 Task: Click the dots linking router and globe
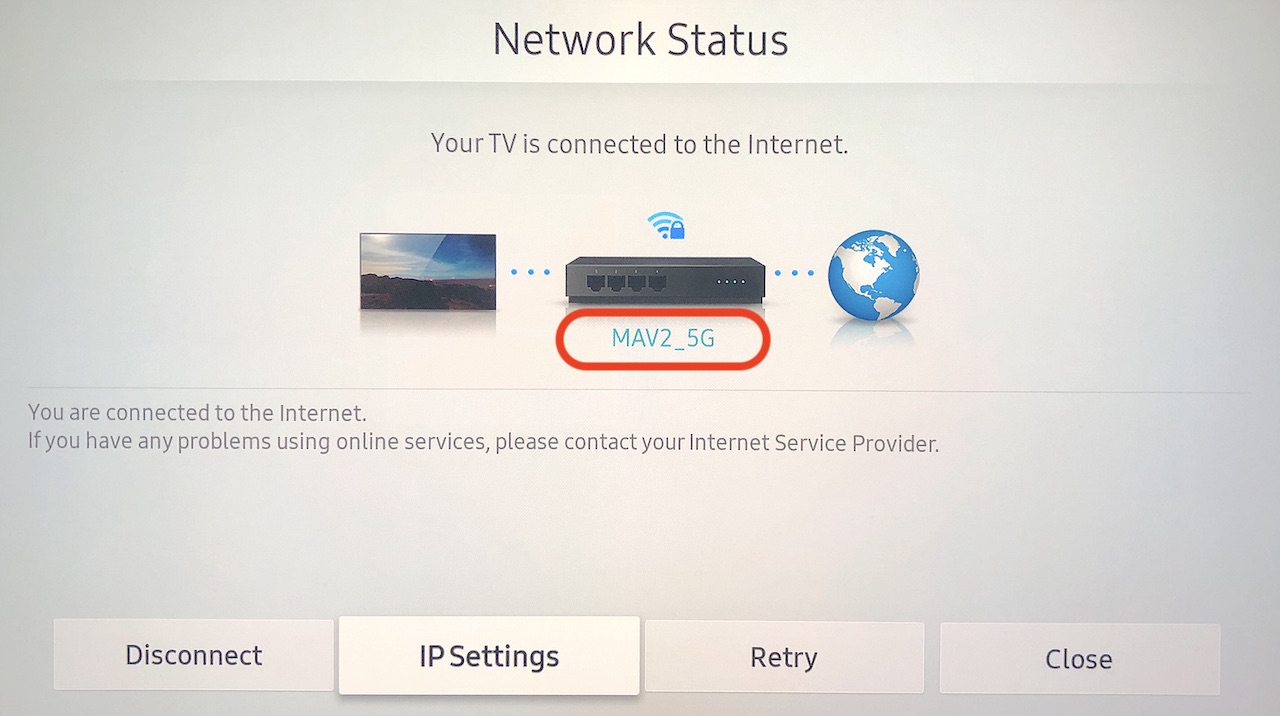(796, 272)
